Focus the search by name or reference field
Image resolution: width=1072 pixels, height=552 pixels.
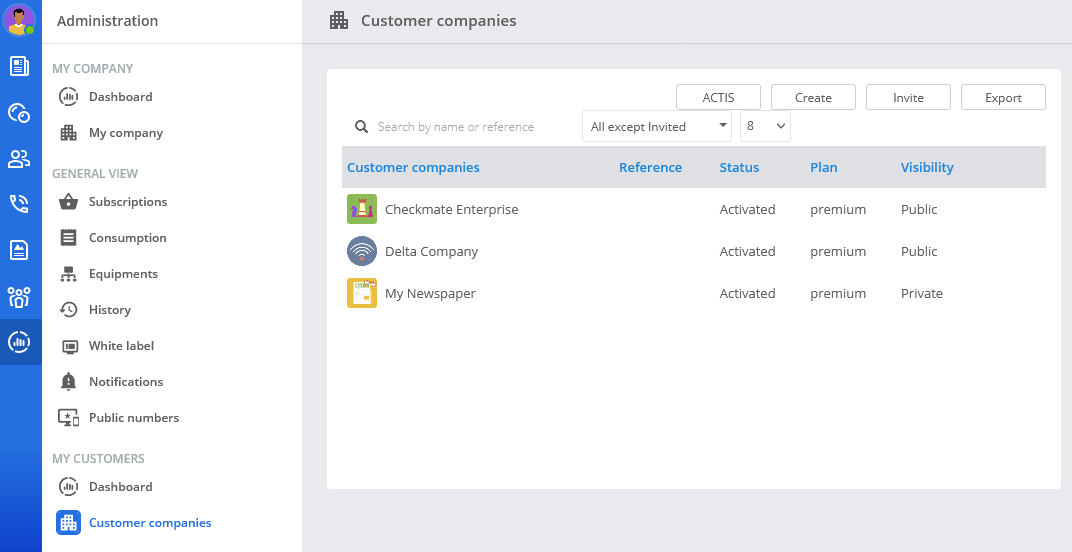[x=472, y=127]
